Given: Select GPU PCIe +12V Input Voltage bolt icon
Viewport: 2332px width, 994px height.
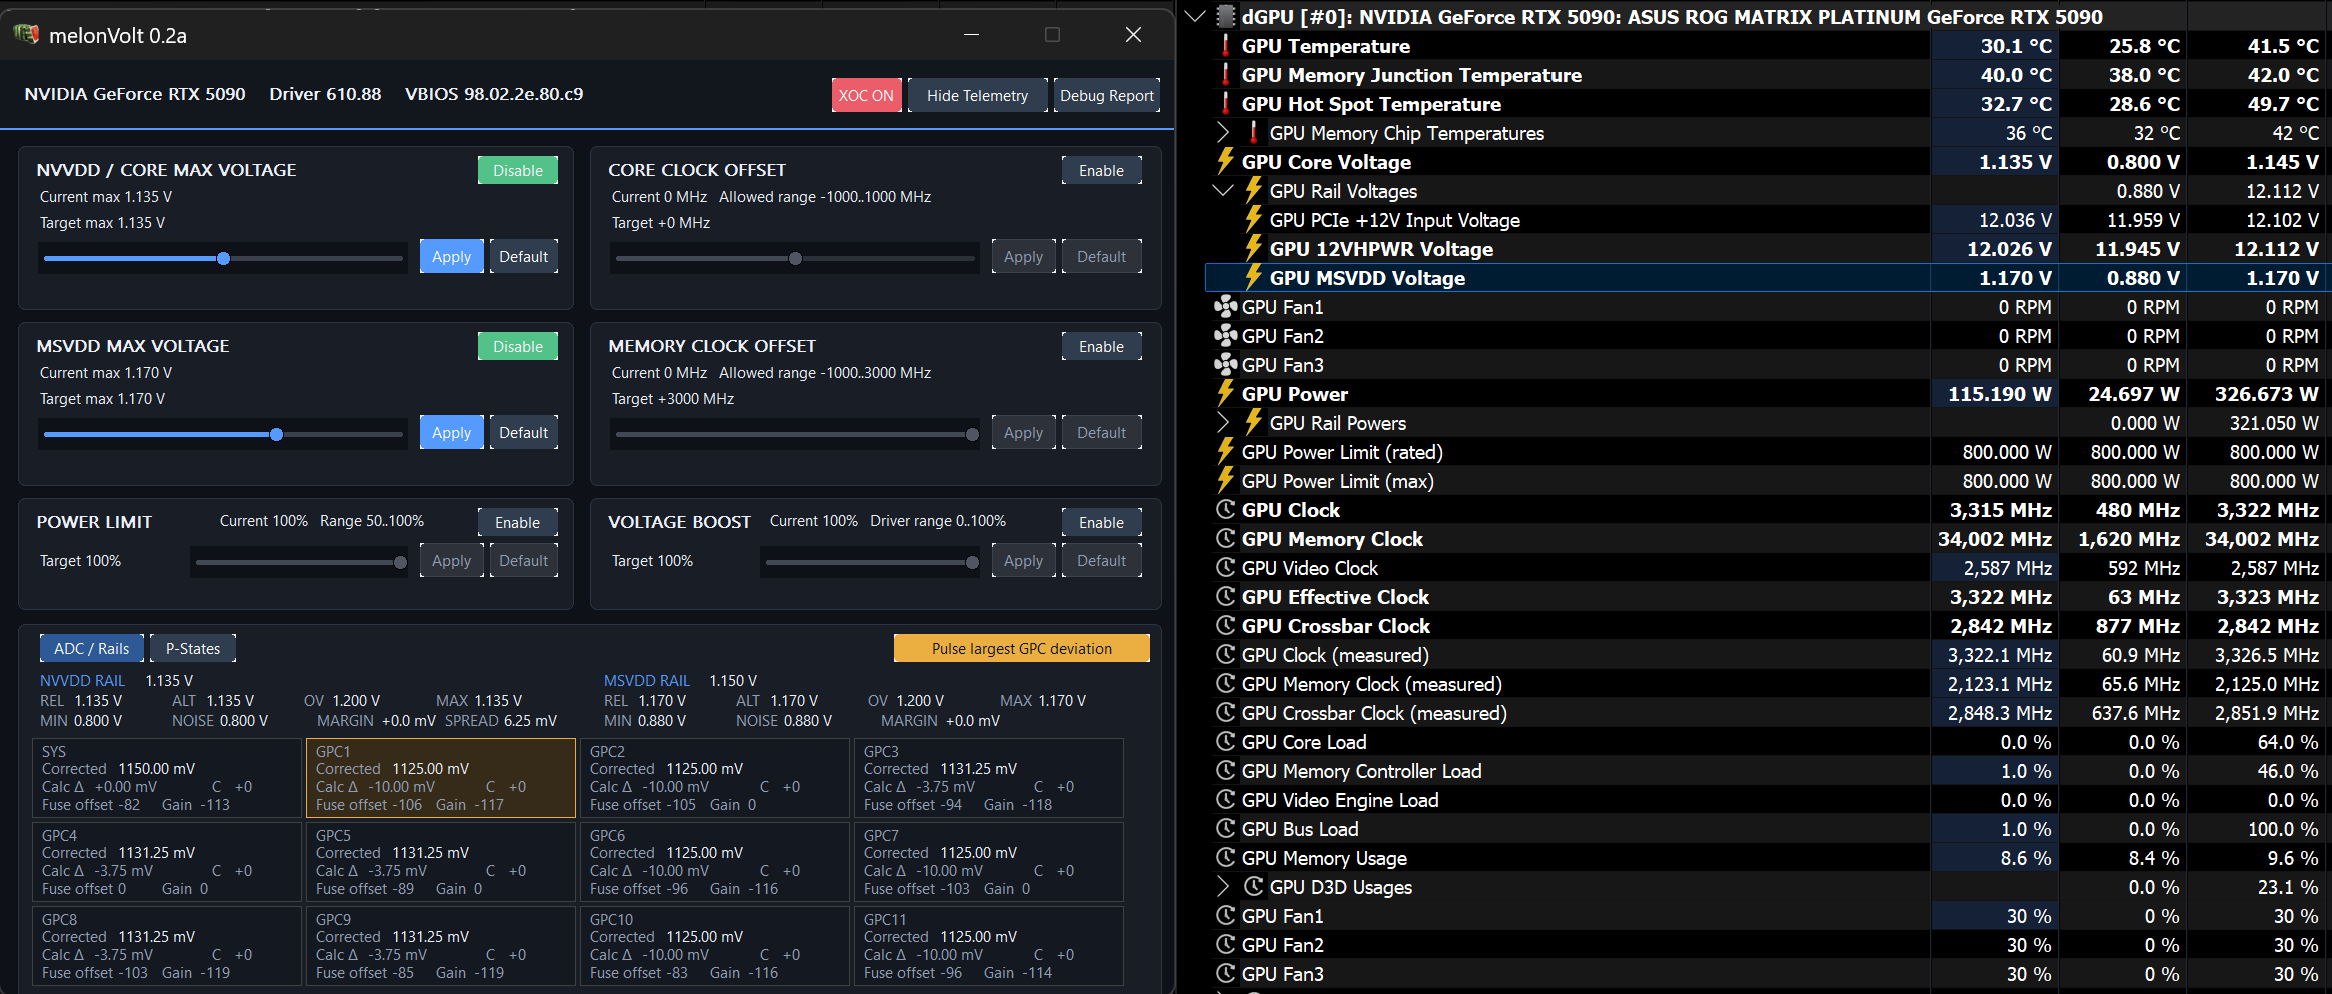Looking at the screenshot, I should [x=1253, y=220].
